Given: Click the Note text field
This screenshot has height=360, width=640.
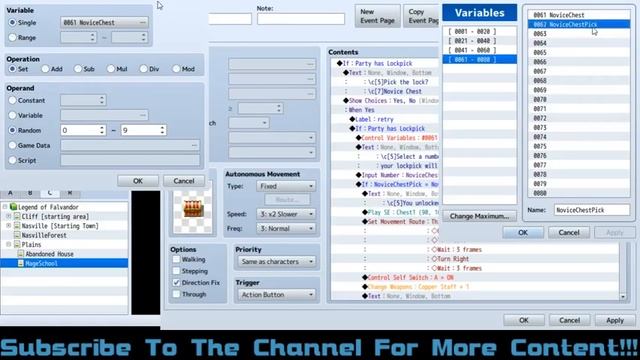Looking at the screenshot, I should click(301, 19).
